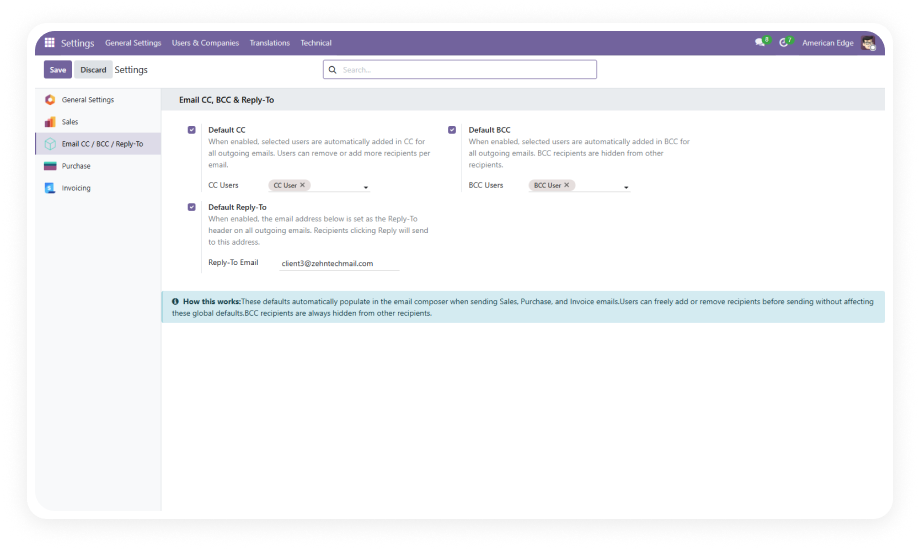Select Sales in the sidebar
The image size is (920, 550).
pos(98,122)
